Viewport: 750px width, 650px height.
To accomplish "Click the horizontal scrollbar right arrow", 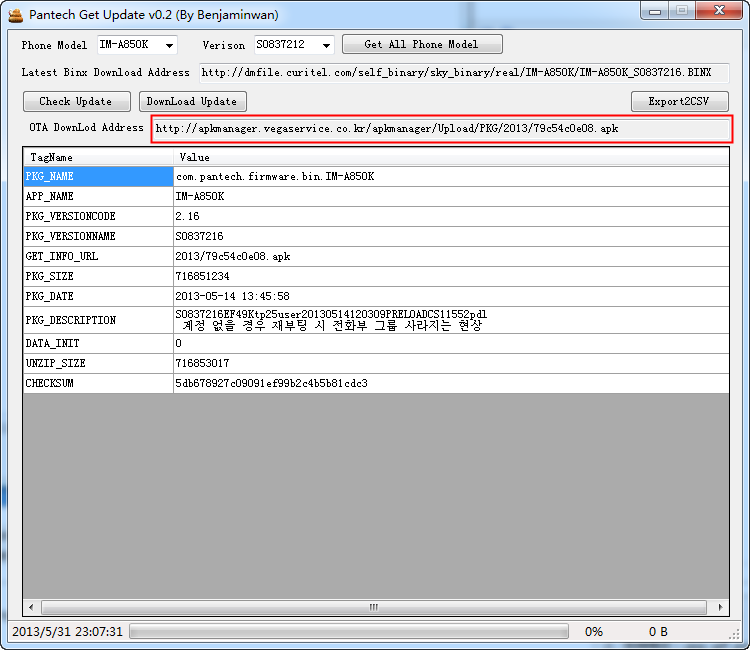I will (720, 607).
